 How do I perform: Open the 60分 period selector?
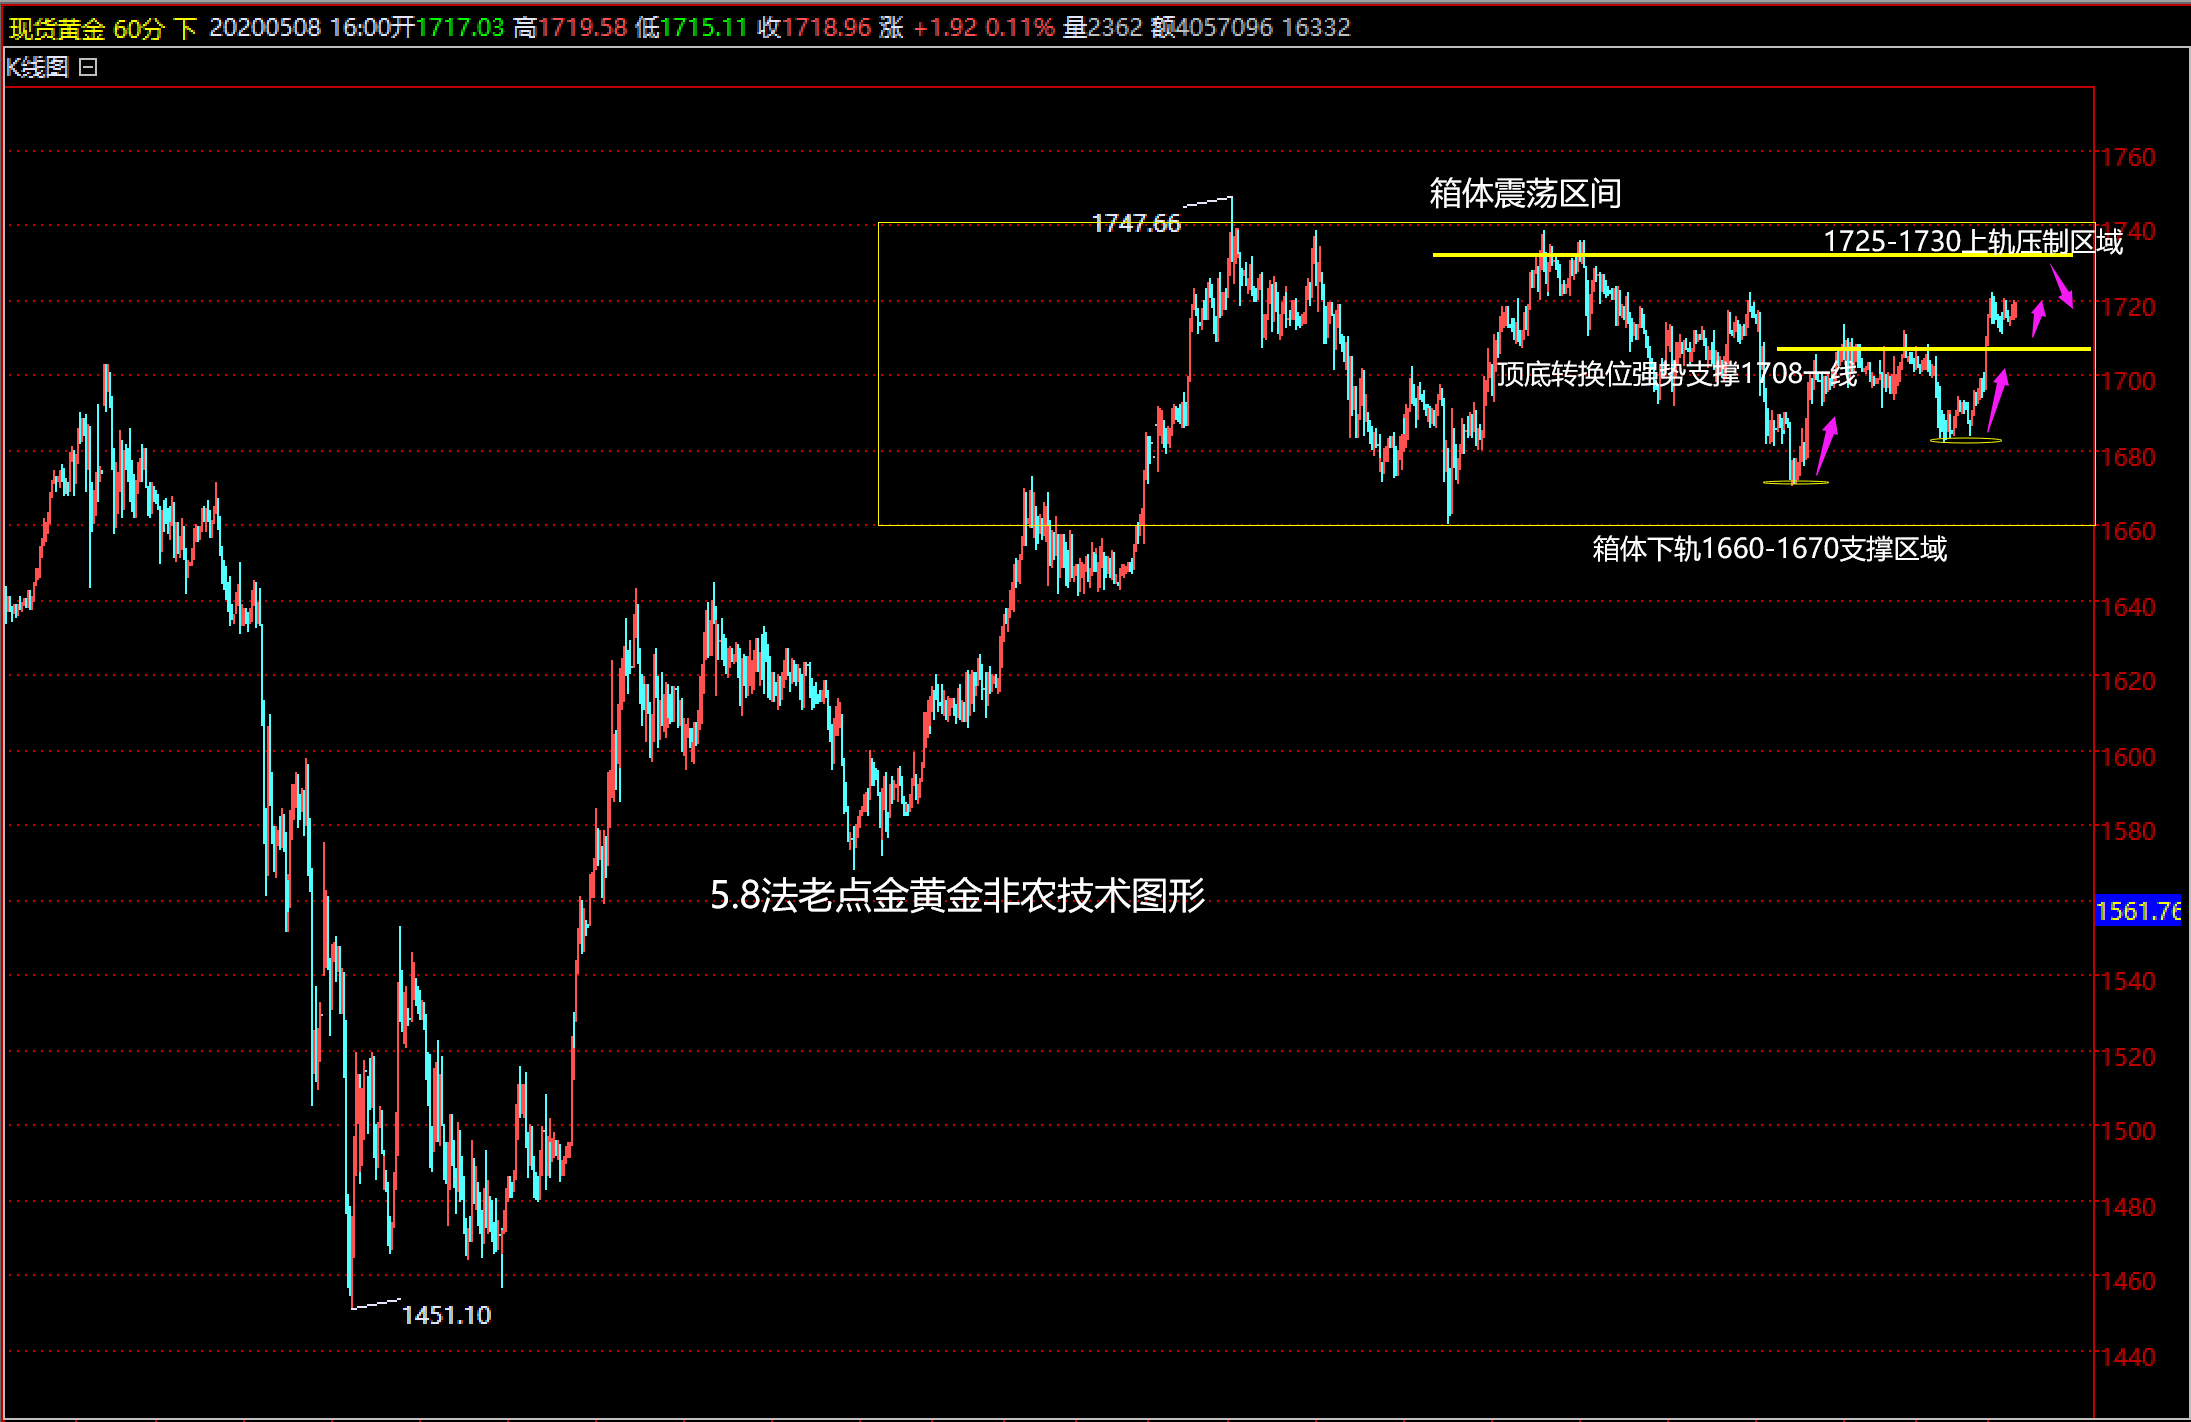pyautogui.click(x=137, y=28)
